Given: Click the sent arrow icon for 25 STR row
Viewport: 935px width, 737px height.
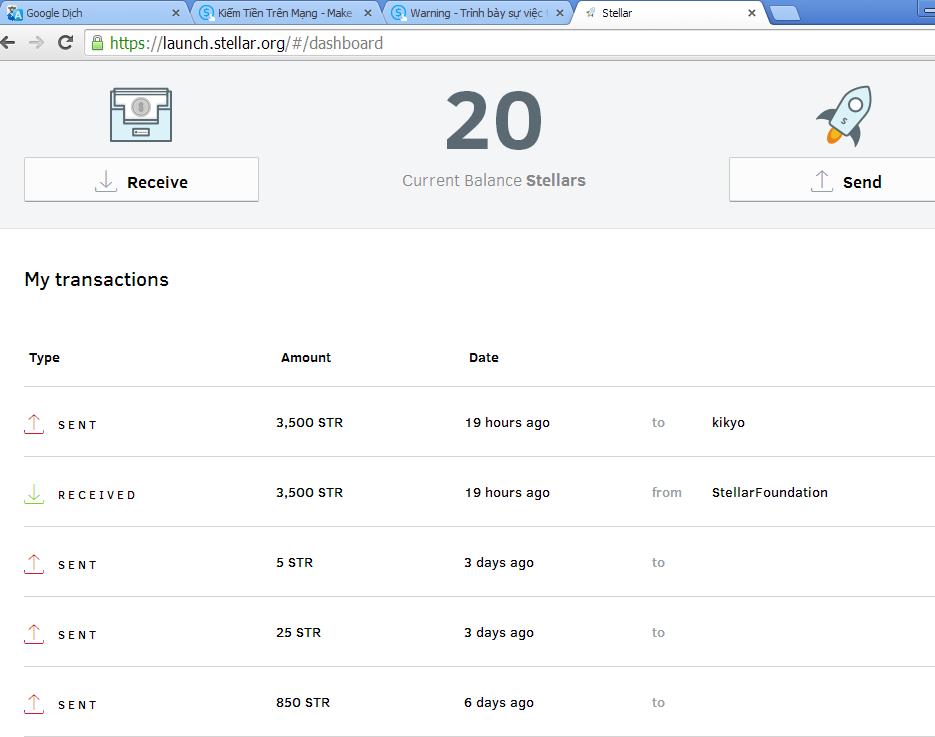Looking at the screenshot, I should pyautogui.click(x=34, y=634).
